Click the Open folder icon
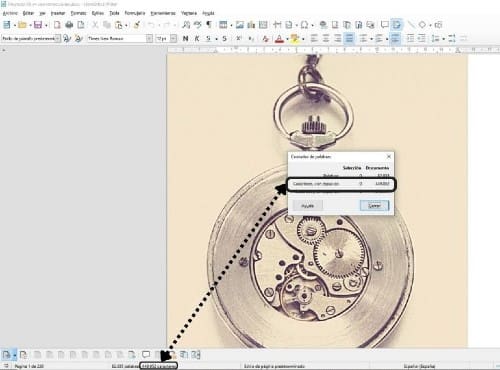 coord(22,25)
